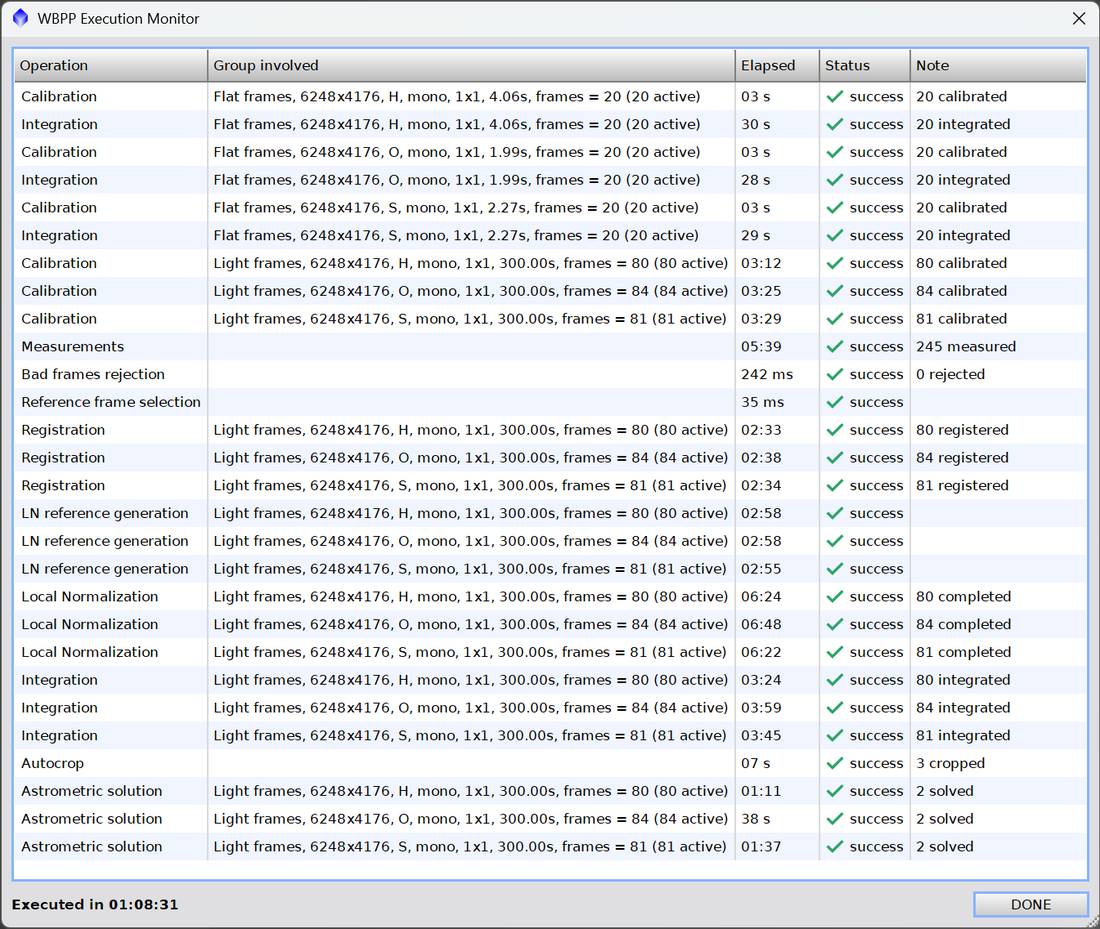Sort by the Operation column header
Image resolution: width=1100 pixels, height=929 pixels.
[110, 65]
